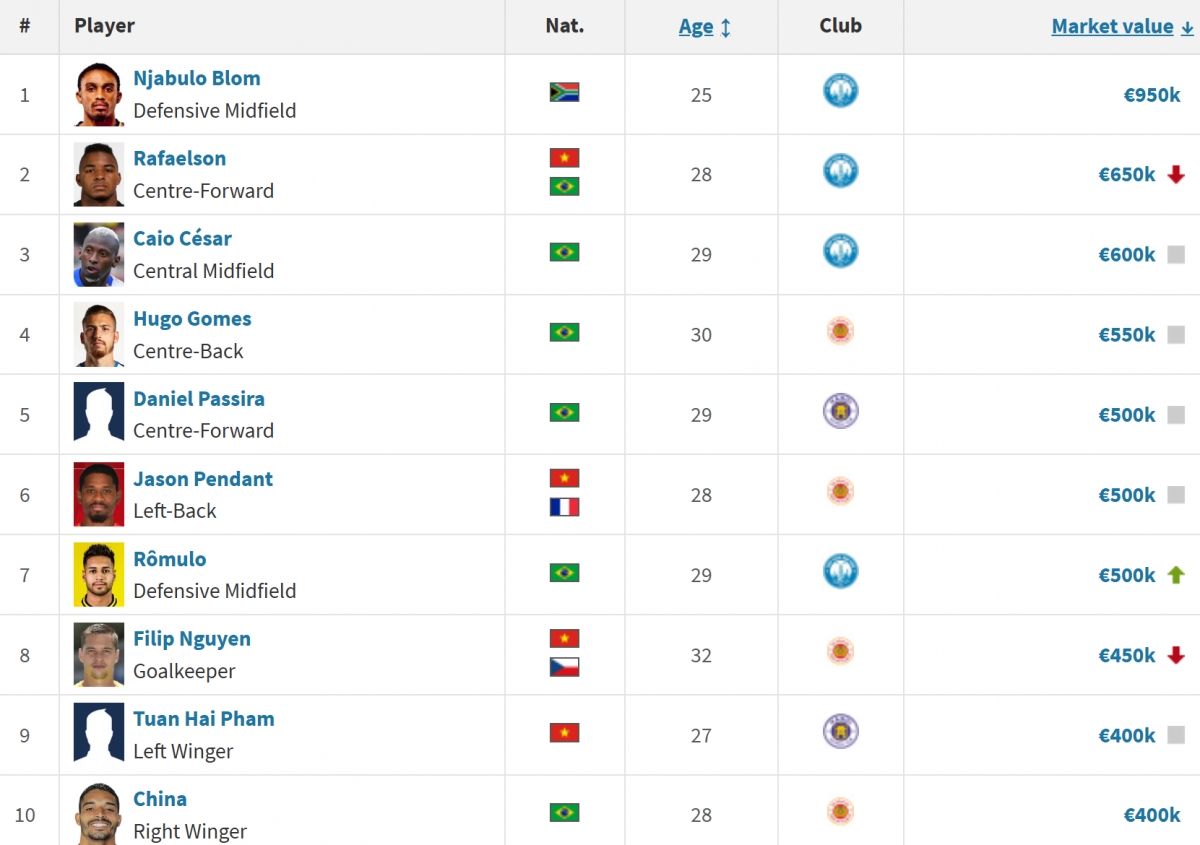
Task: Click the sort arrows beside Age
Action: [726, 28]
